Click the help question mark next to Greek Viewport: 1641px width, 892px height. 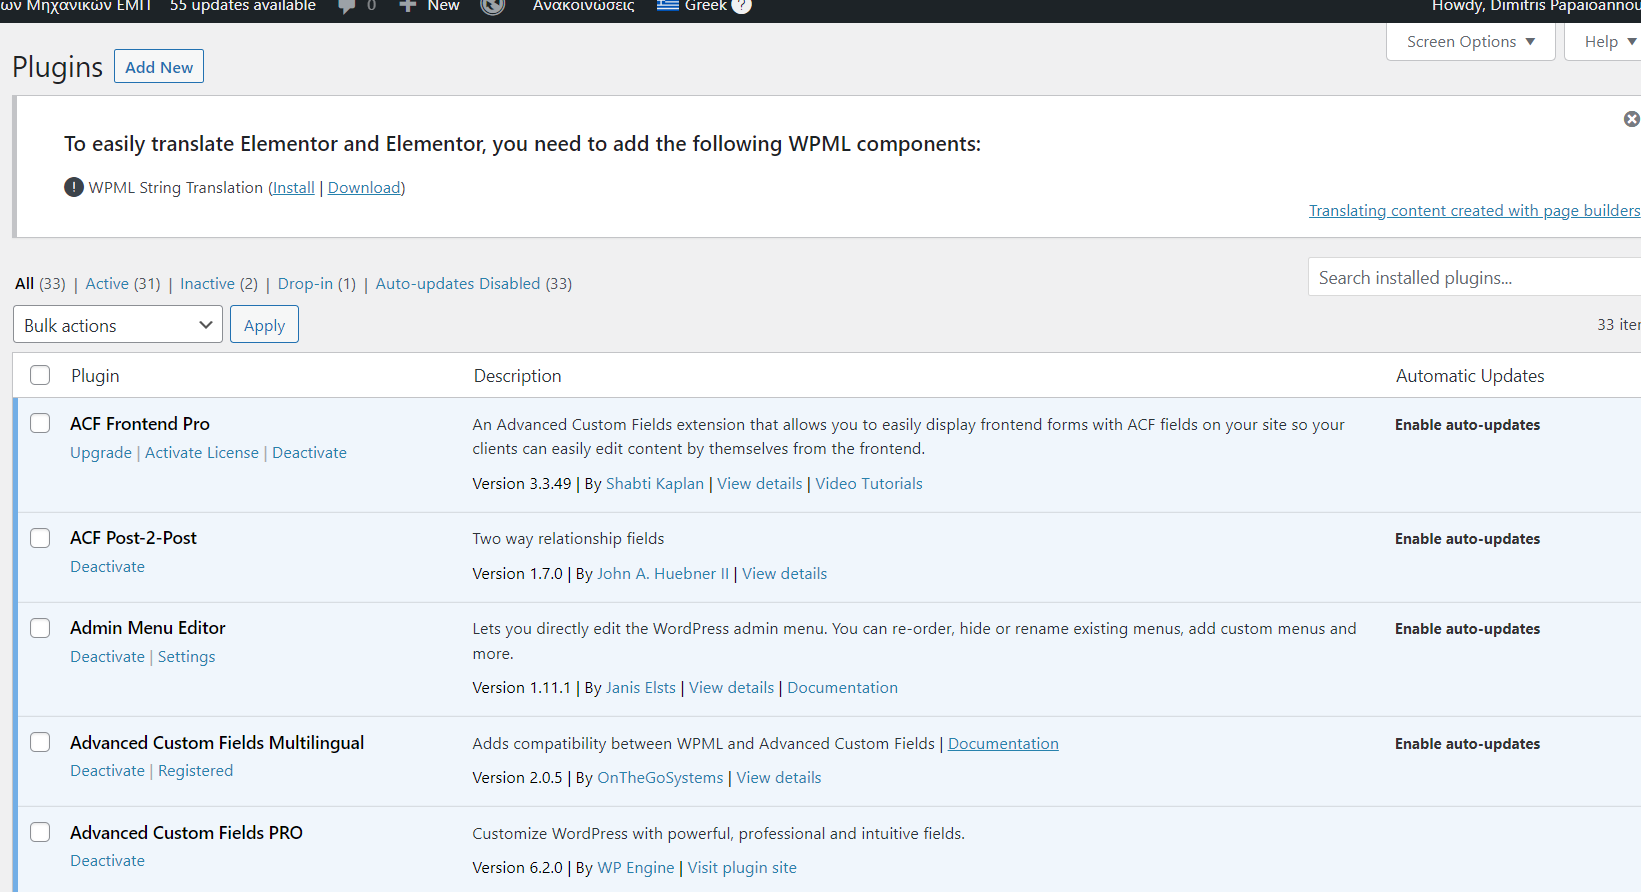coord(741,6)
